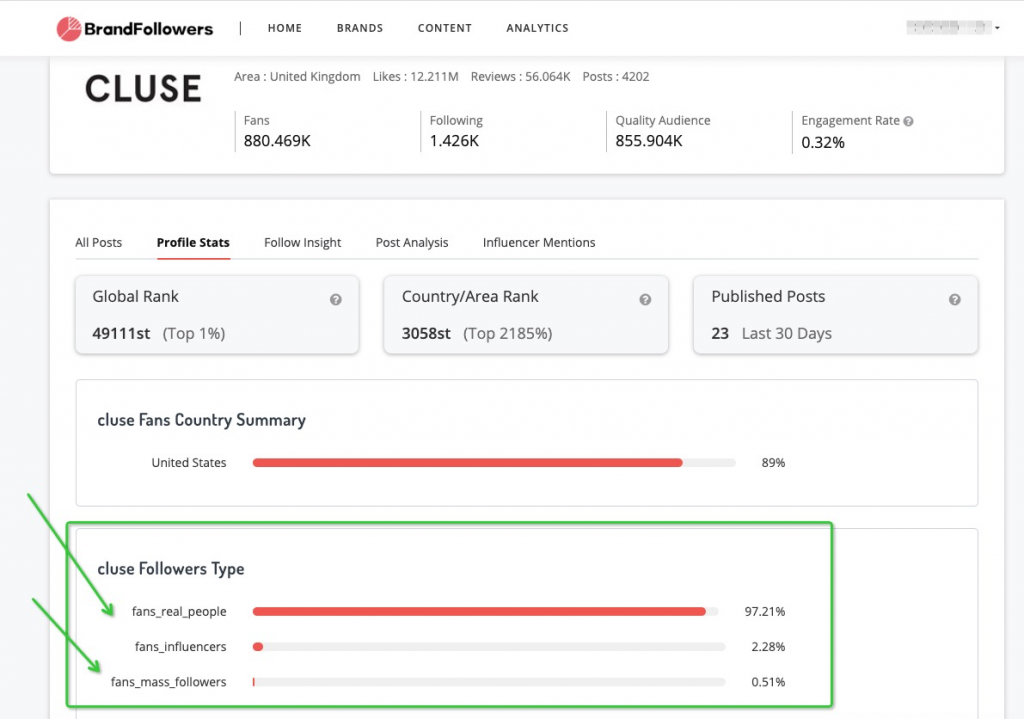Click the Following value 1.426K

click(x=454, y=140)
